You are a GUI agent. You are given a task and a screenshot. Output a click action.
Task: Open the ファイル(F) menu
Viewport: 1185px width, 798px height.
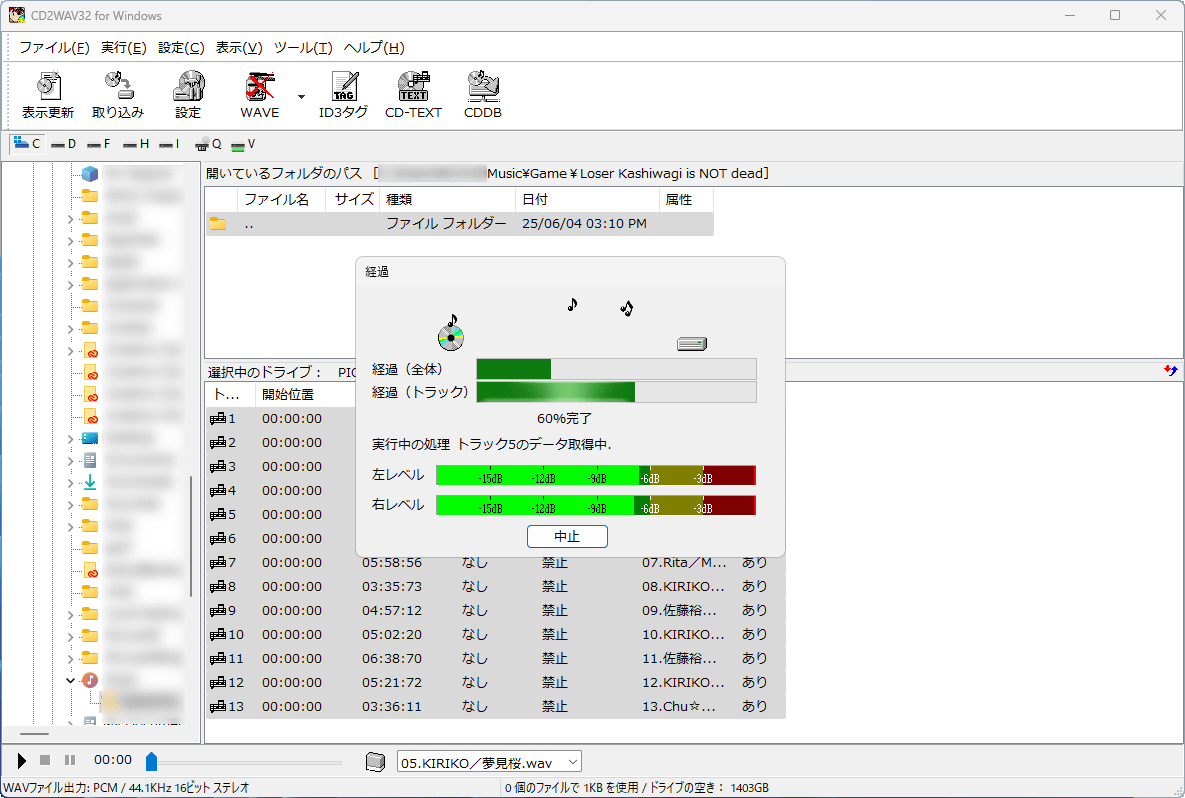click(x=54, y=48)
